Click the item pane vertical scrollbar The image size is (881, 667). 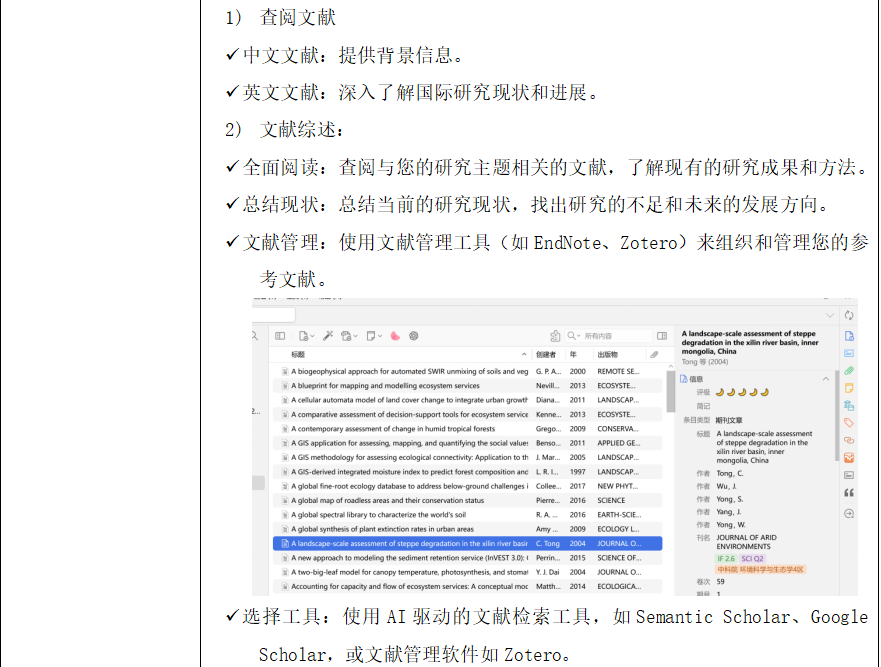click(x=837, y=418)
